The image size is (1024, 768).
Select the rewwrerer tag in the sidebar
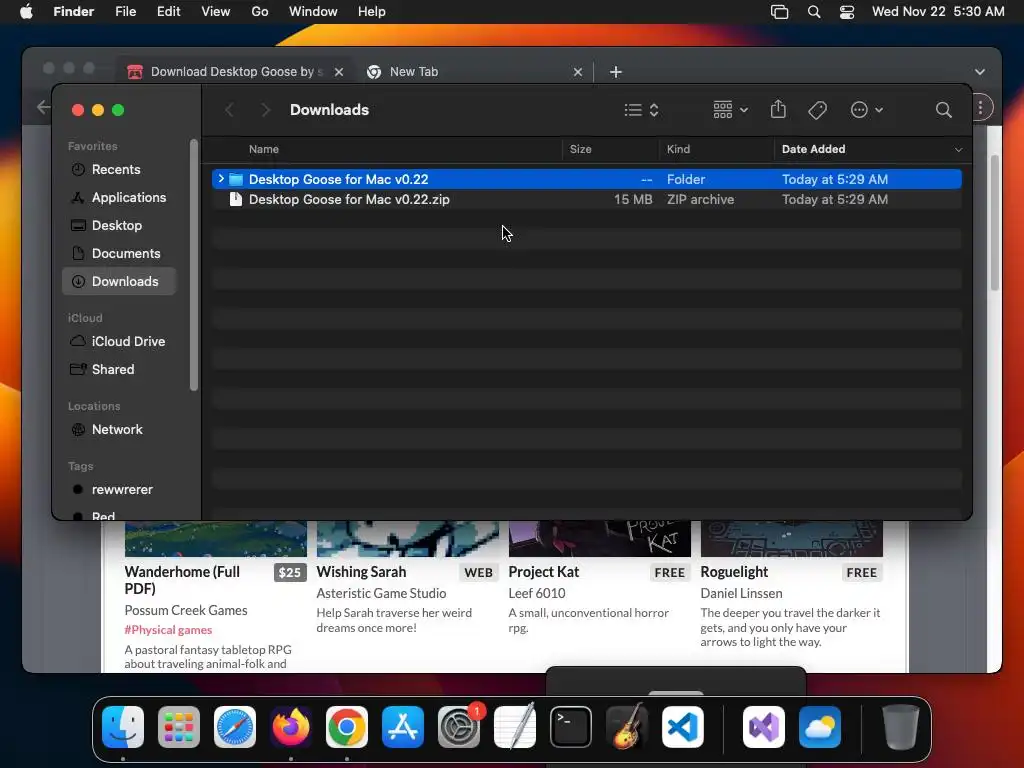[121, 490]
